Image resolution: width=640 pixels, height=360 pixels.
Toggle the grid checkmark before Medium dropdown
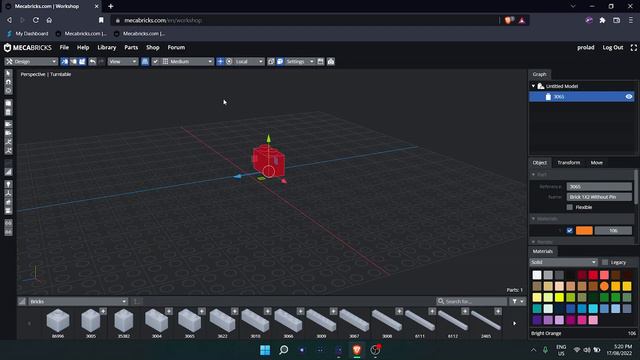point(156,62)
